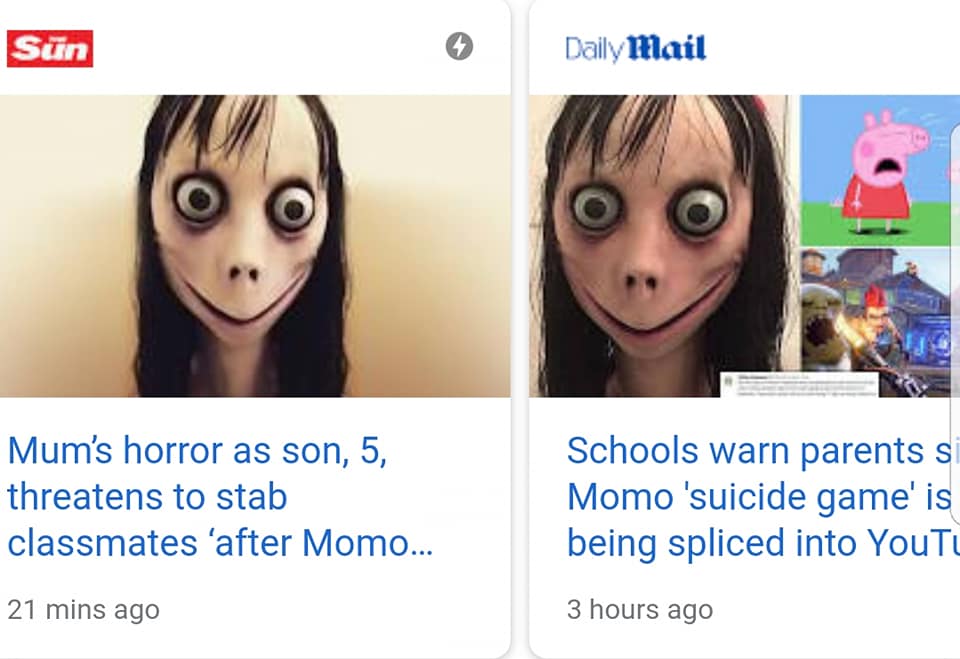Click the partially visible next card at the right edge
The width and height of the screenshot is (960, 659).
point(954,323)
